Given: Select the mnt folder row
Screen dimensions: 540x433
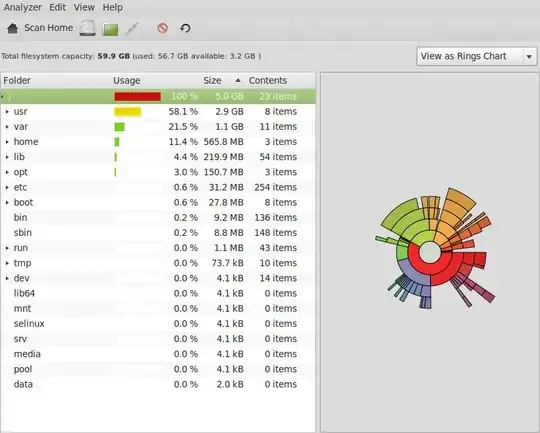Looking at the screenshot, I should pos(158,309).
